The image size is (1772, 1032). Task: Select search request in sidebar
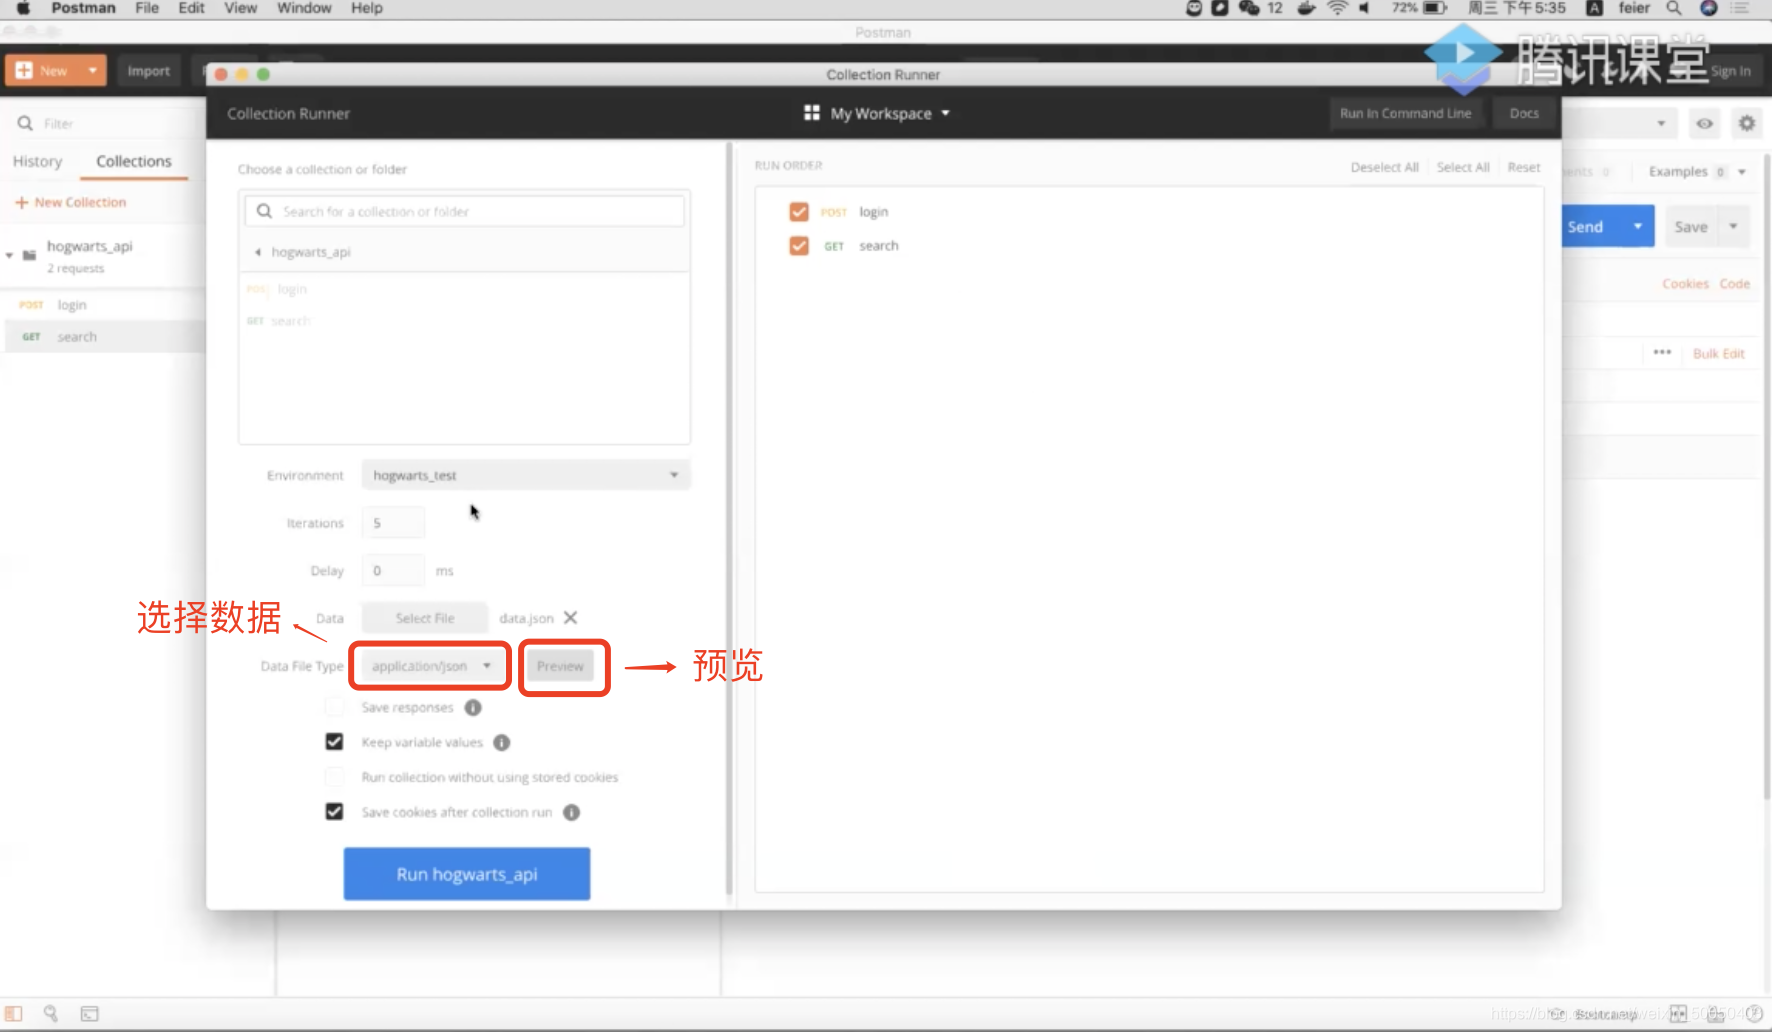point(103,337)
